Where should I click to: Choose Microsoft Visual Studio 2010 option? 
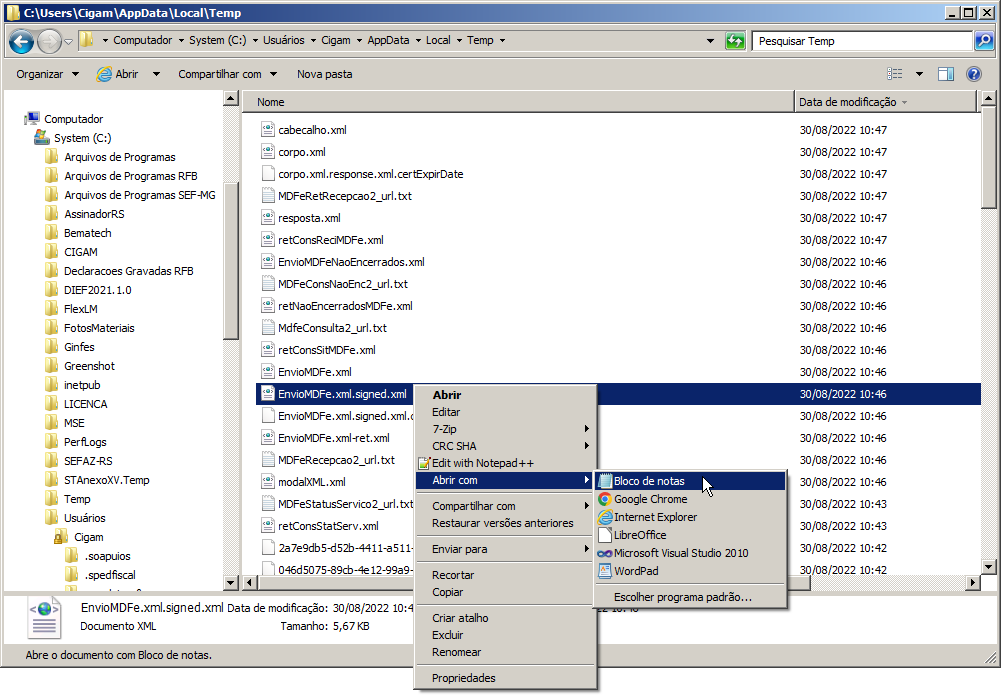691,553
